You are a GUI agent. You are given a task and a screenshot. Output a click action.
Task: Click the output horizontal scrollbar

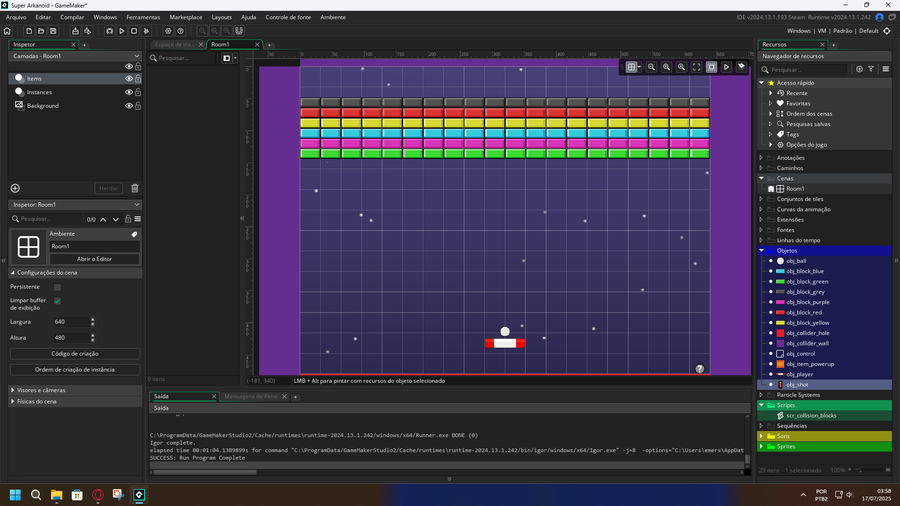click(204, 472)
